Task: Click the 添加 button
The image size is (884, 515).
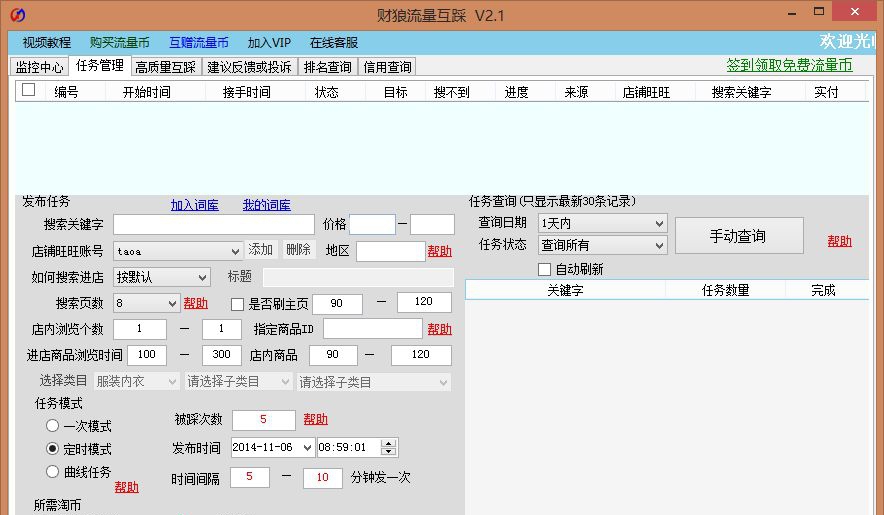Action: click(260, 250)
